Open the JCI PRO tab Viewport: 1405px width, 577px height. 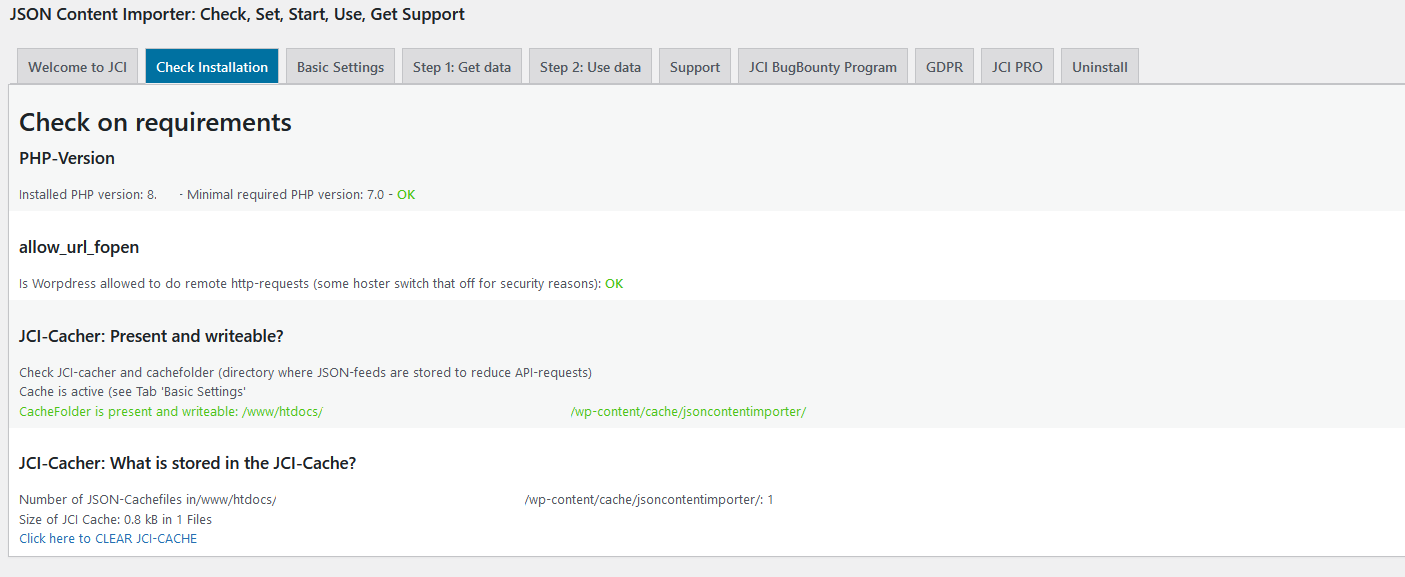point(1017,67)
